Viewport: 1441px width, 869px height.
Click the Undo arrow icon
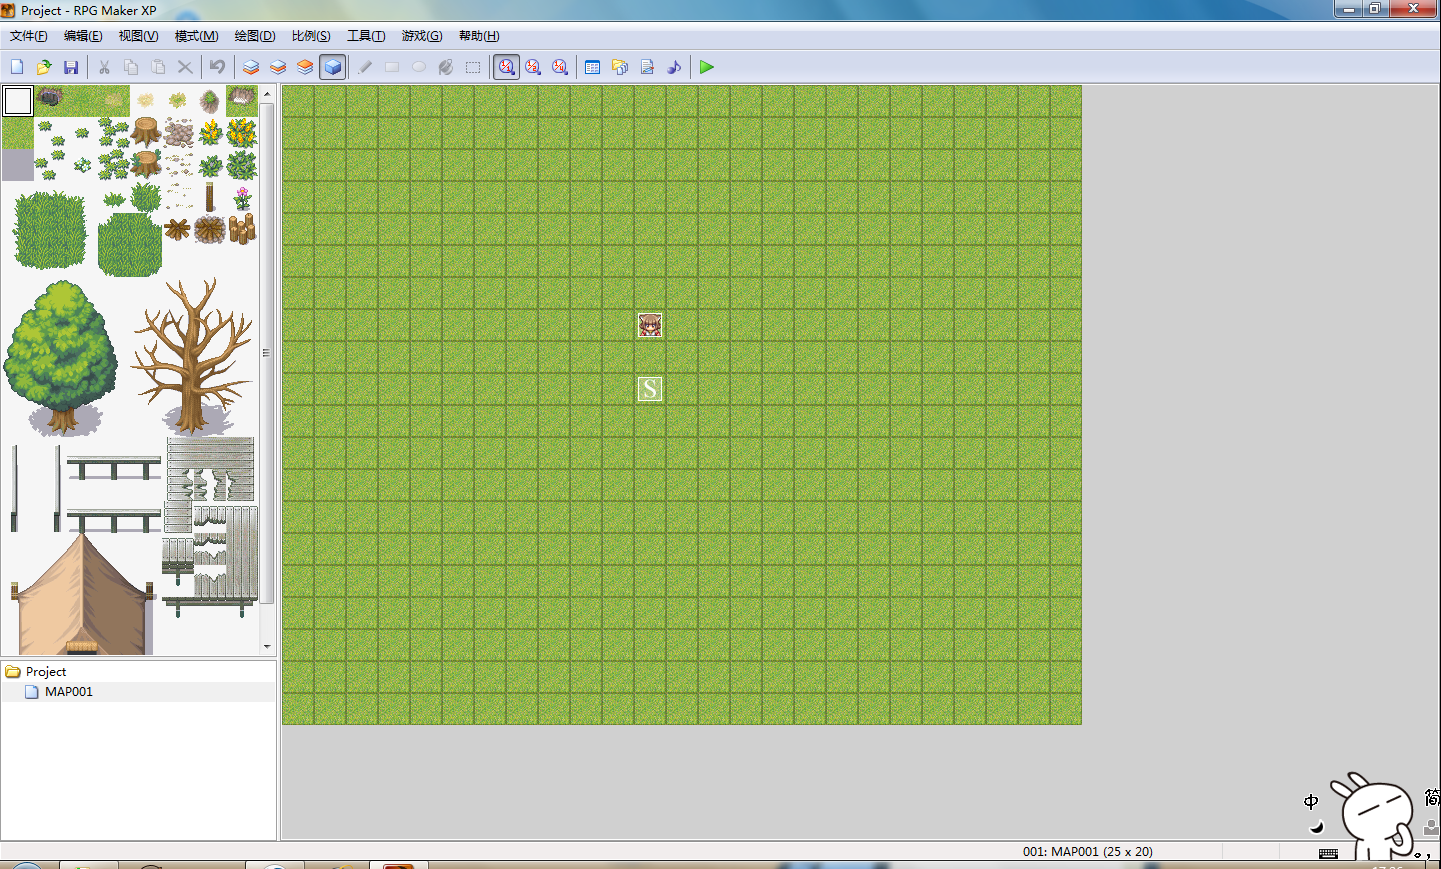(217, 67)
